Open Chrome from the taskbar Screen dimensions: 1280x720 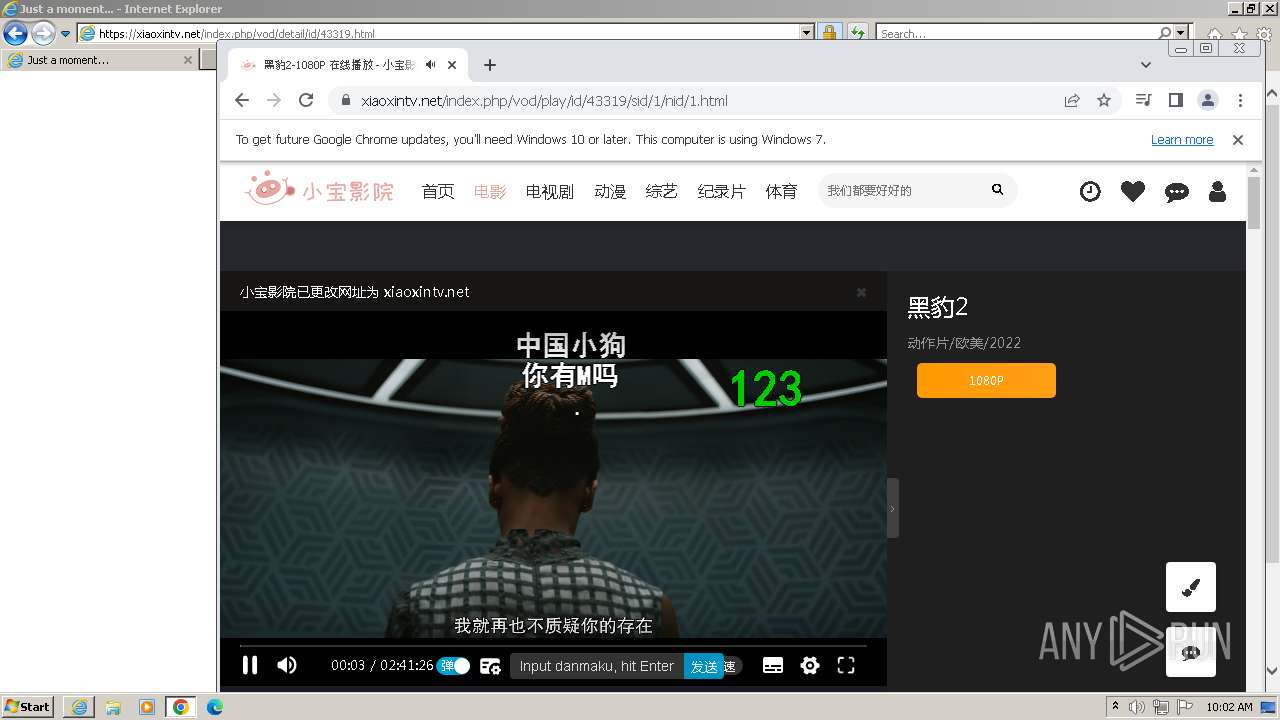point(180,707)
